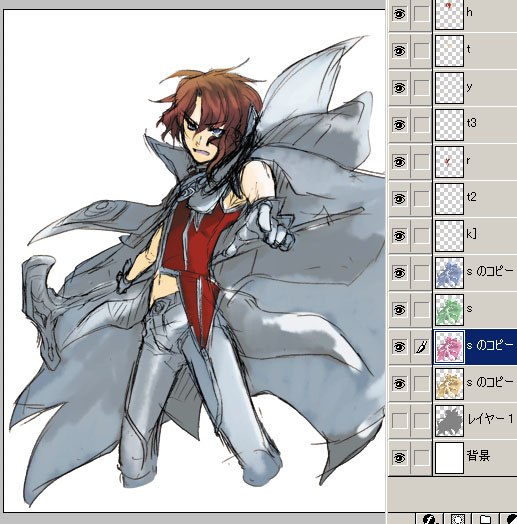
Task: Hide the blue-thumbnail s のコピー layer
Action: point(399,273)
